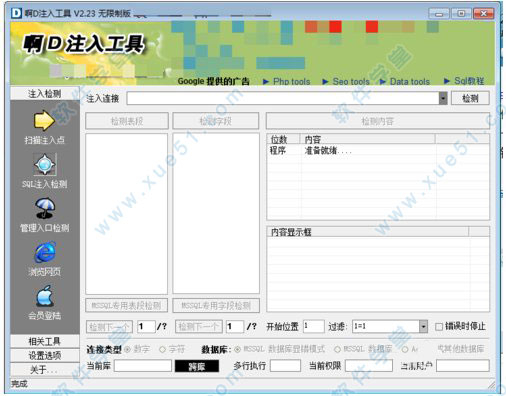Click the 检测 button
This screenshot has width=506, height=396.
(x=470, y=98)
